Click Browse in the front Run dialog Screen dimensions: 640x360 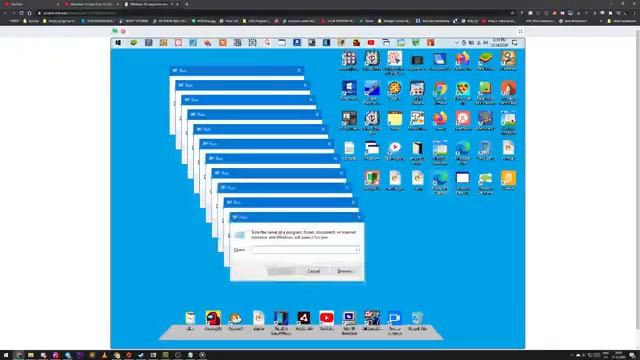click(x=345, y=271)
